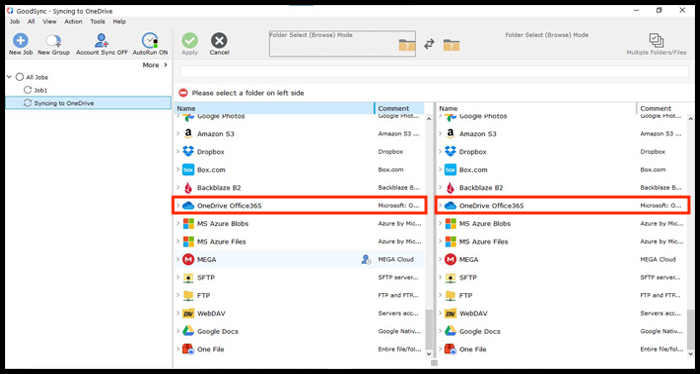Image resolution: width=700 pixels, height=374 pixels.
Task: Click right pane Comment column header
Action: tap(661, 108)
